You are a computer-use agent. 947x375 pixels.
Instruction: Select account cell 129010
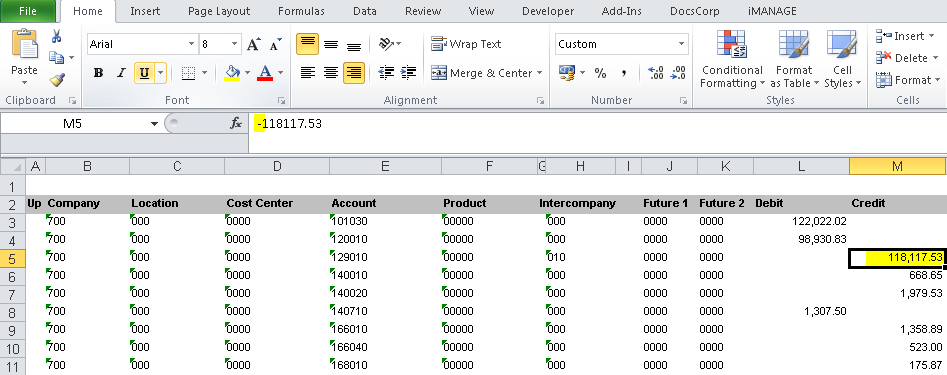(x=385, y=257)
